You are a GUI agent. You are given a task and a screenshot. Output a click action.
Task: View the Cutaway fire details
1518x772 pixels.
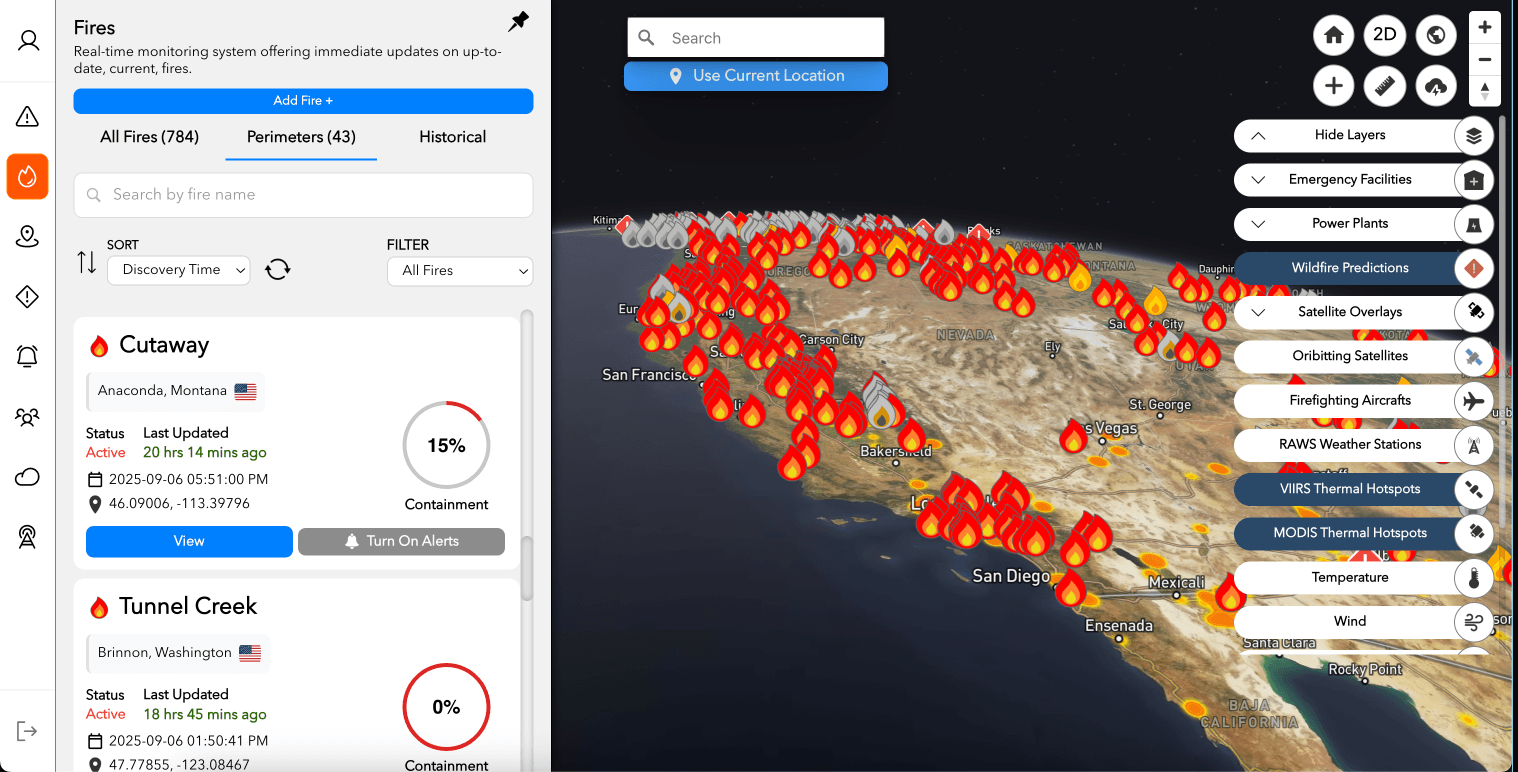189,541
